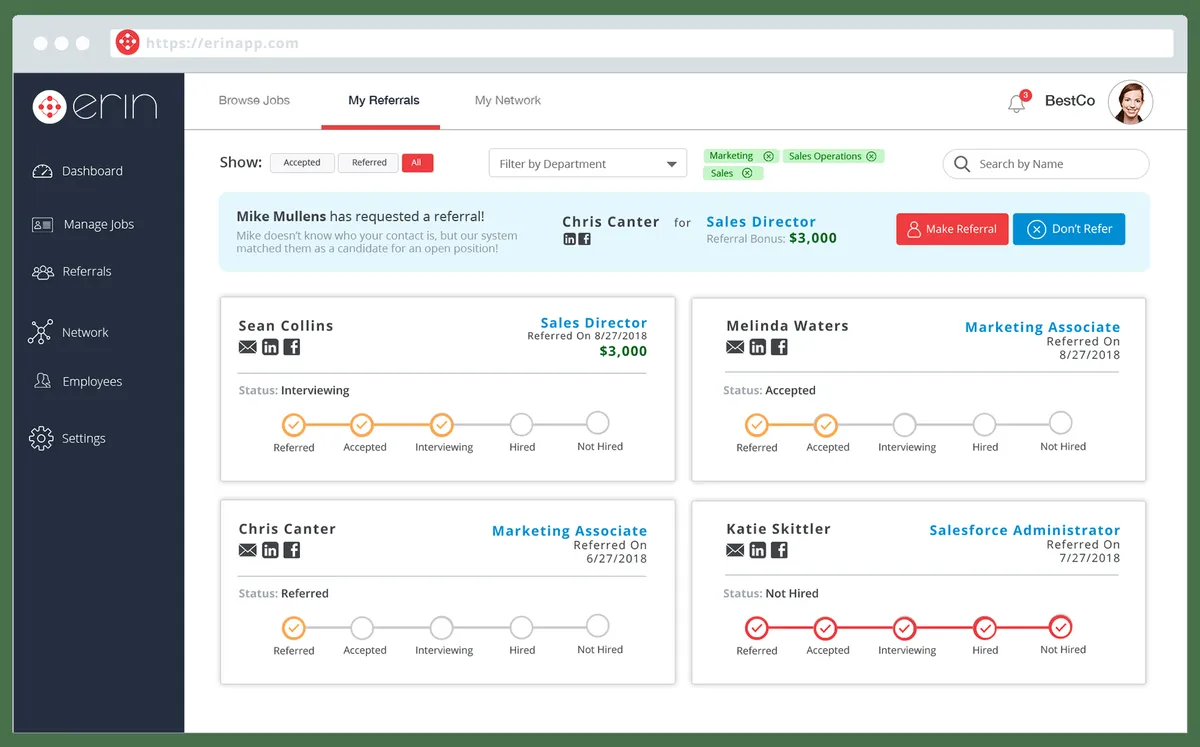Image resolution: width=1200 pixels, height=747 pixels.
Task: Click the Melinda Waters name
Action: click(x=787, y=326)
